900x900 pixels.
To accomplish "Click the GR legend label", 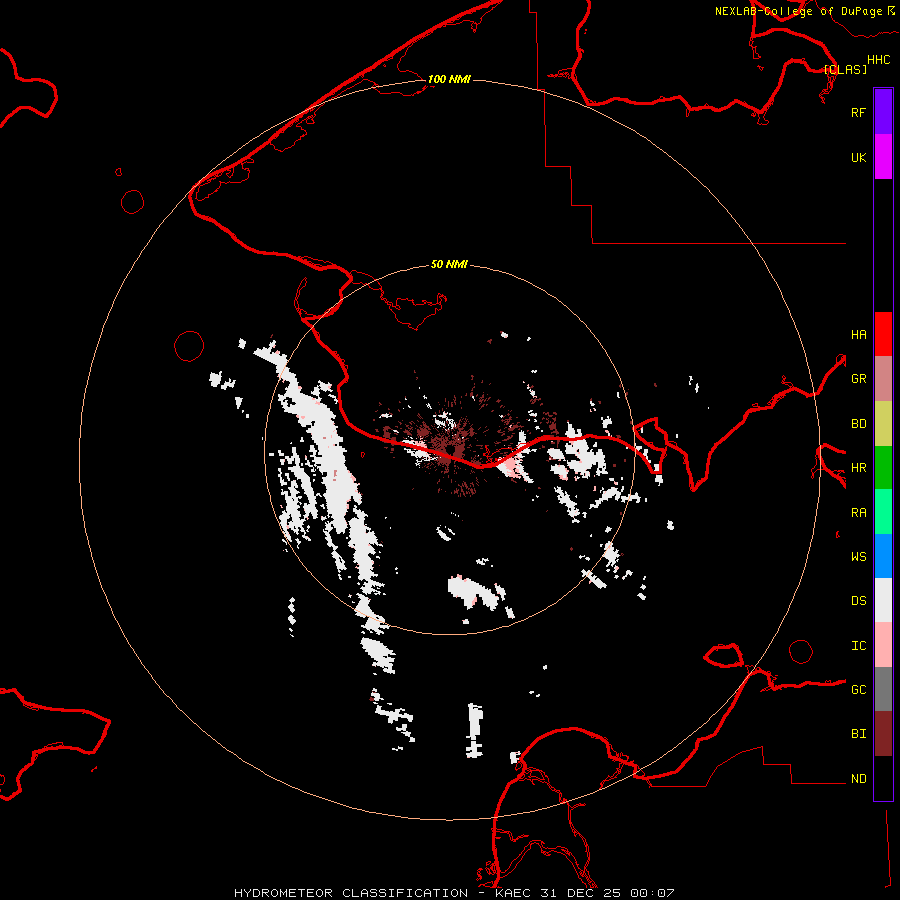I will [x=858, y=379].
